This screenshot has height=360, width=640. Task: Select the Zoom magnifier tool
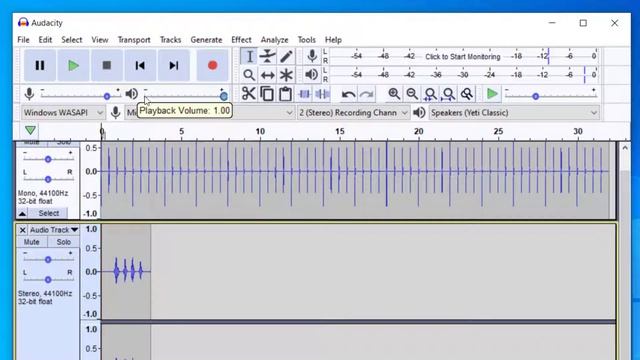click(249, 75)
